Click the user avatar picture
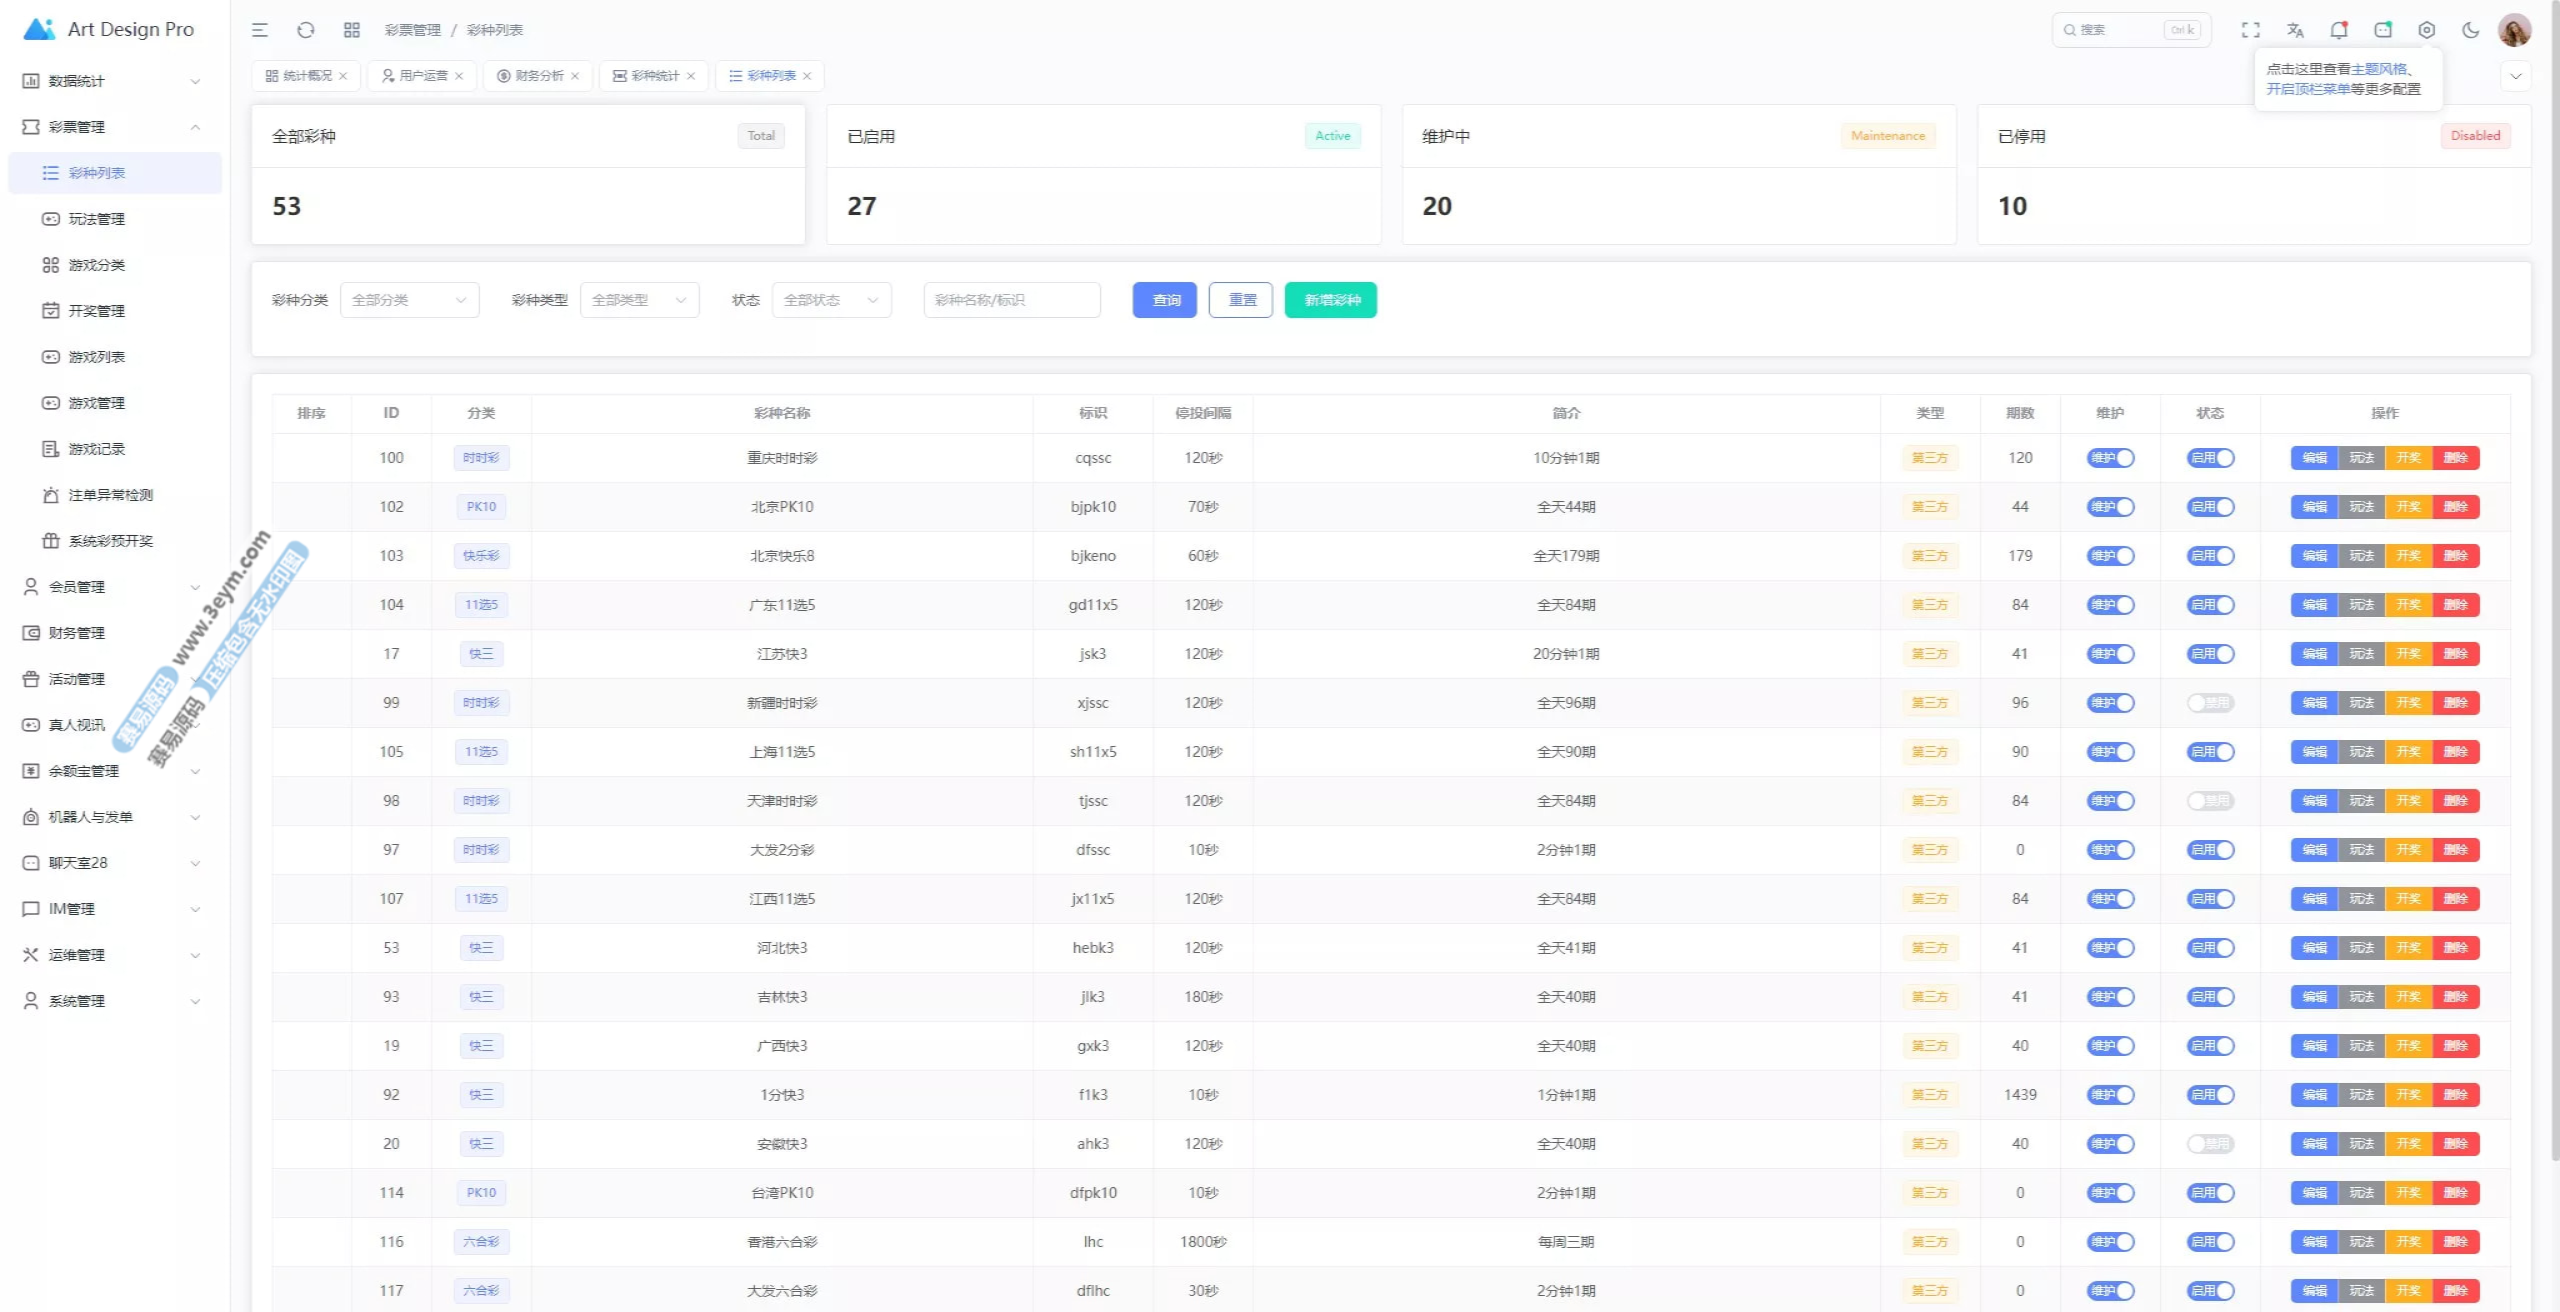2560x1312 pixels. [x=2514, y=30]
